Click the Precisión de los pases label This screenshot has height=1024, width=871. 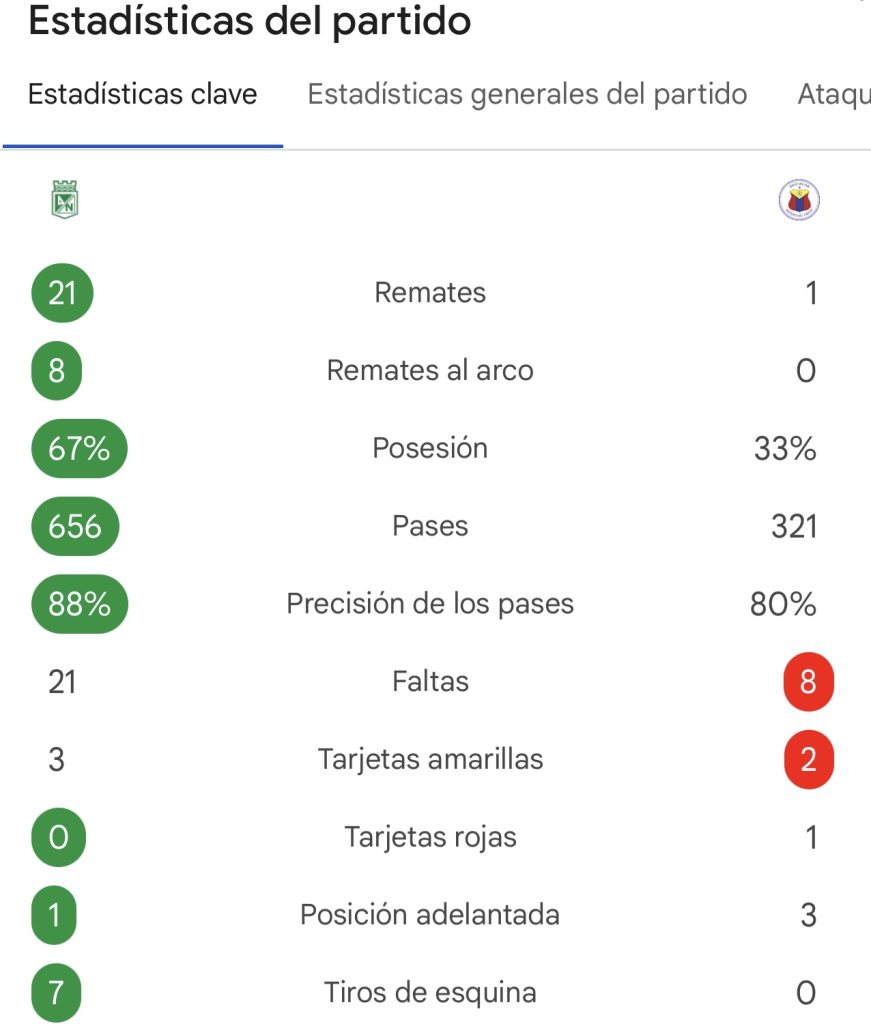pyautogui.click(x=430, y=603)
